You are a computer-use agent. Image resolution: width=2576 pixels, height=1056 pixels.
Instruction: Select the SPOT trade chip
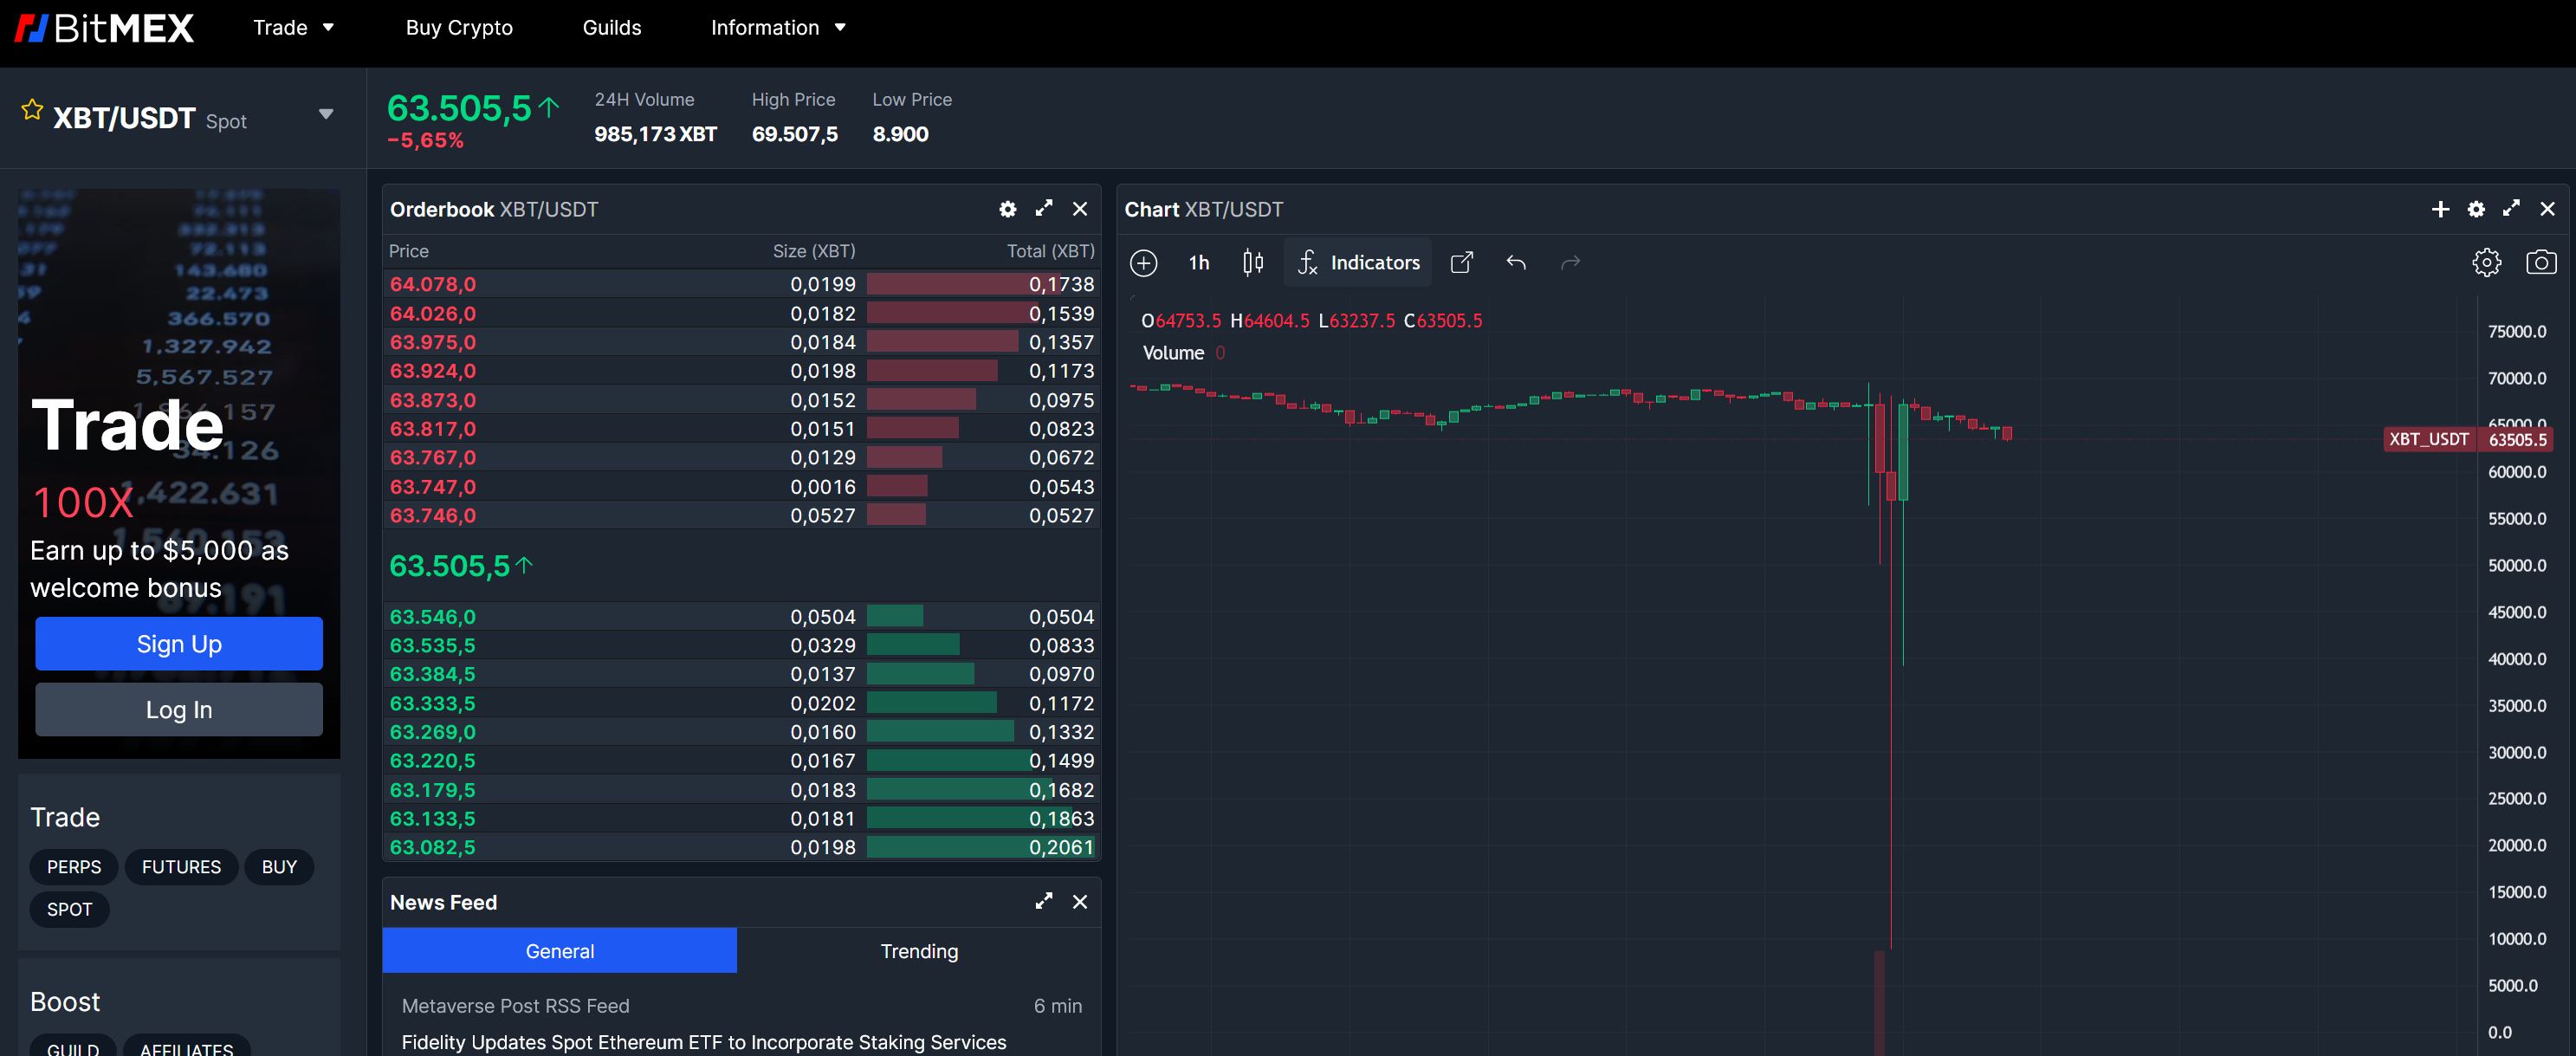pyautogui.click(x=69, y=910)
